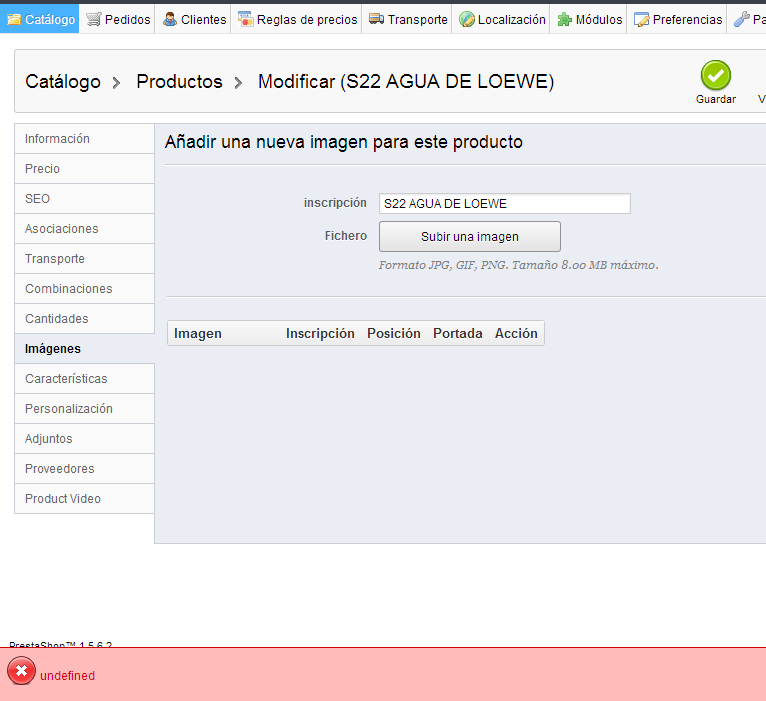Click the Clientes person icon
766x701 pixels.
pos(170,19)
